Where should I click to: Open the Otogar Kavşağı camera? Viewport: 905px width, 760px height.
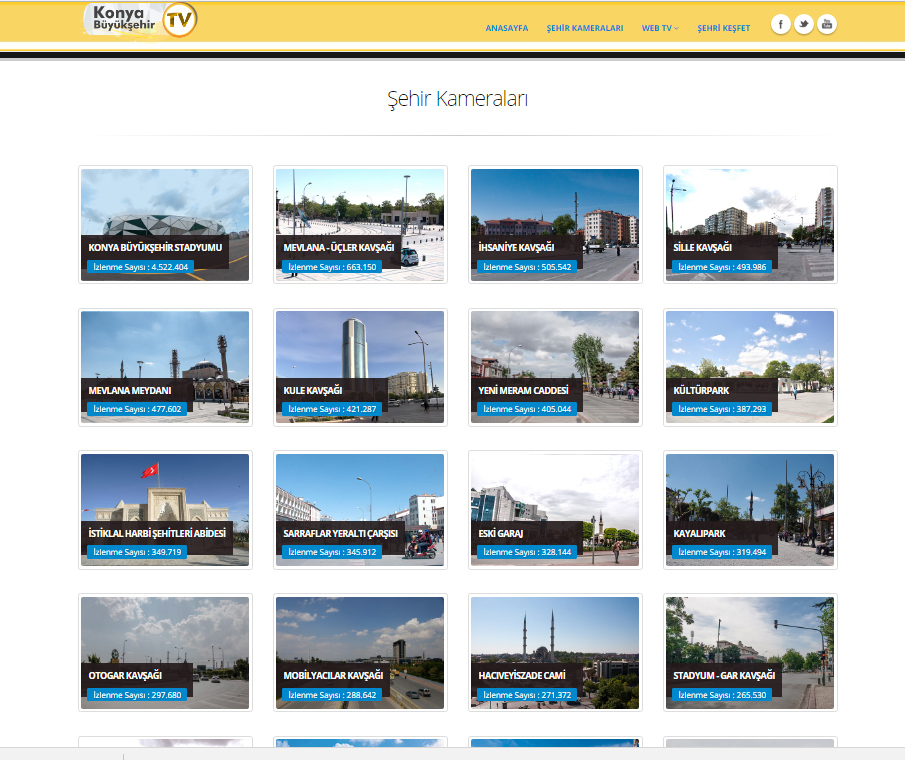coord(165,653)
